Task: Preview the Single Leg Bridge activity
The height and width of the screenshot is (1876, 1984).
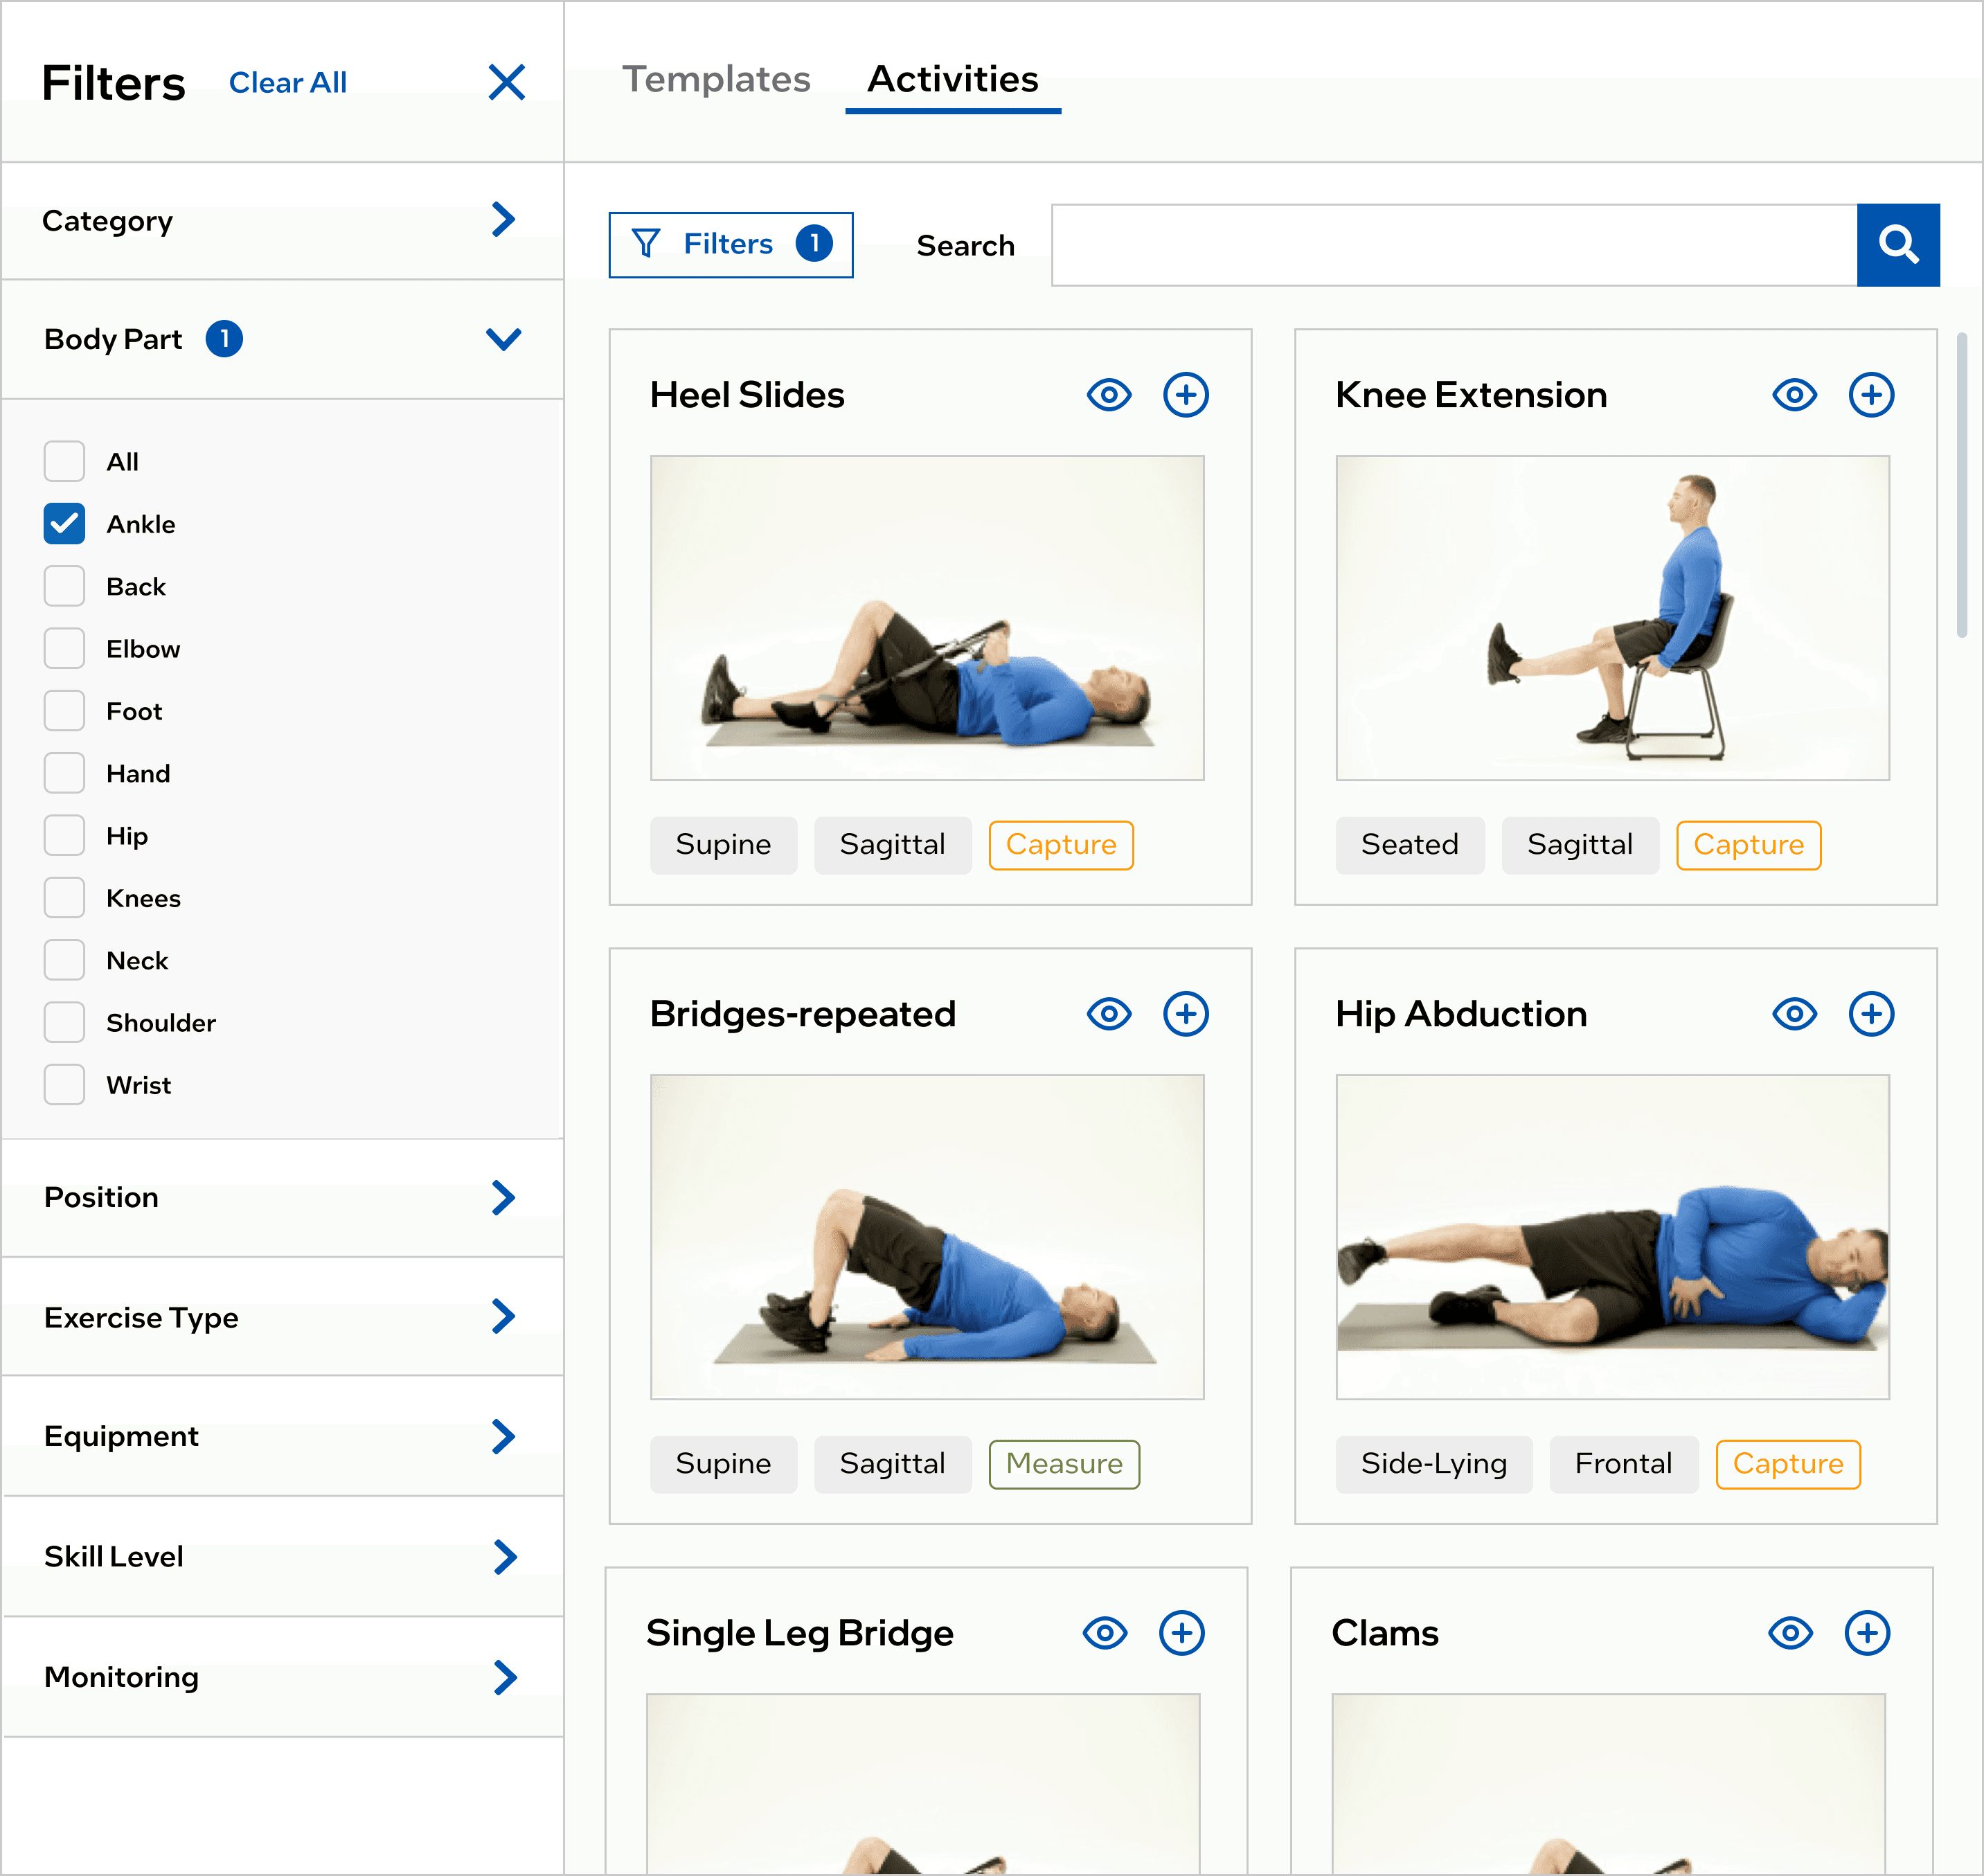Action: [1104, 1633]
